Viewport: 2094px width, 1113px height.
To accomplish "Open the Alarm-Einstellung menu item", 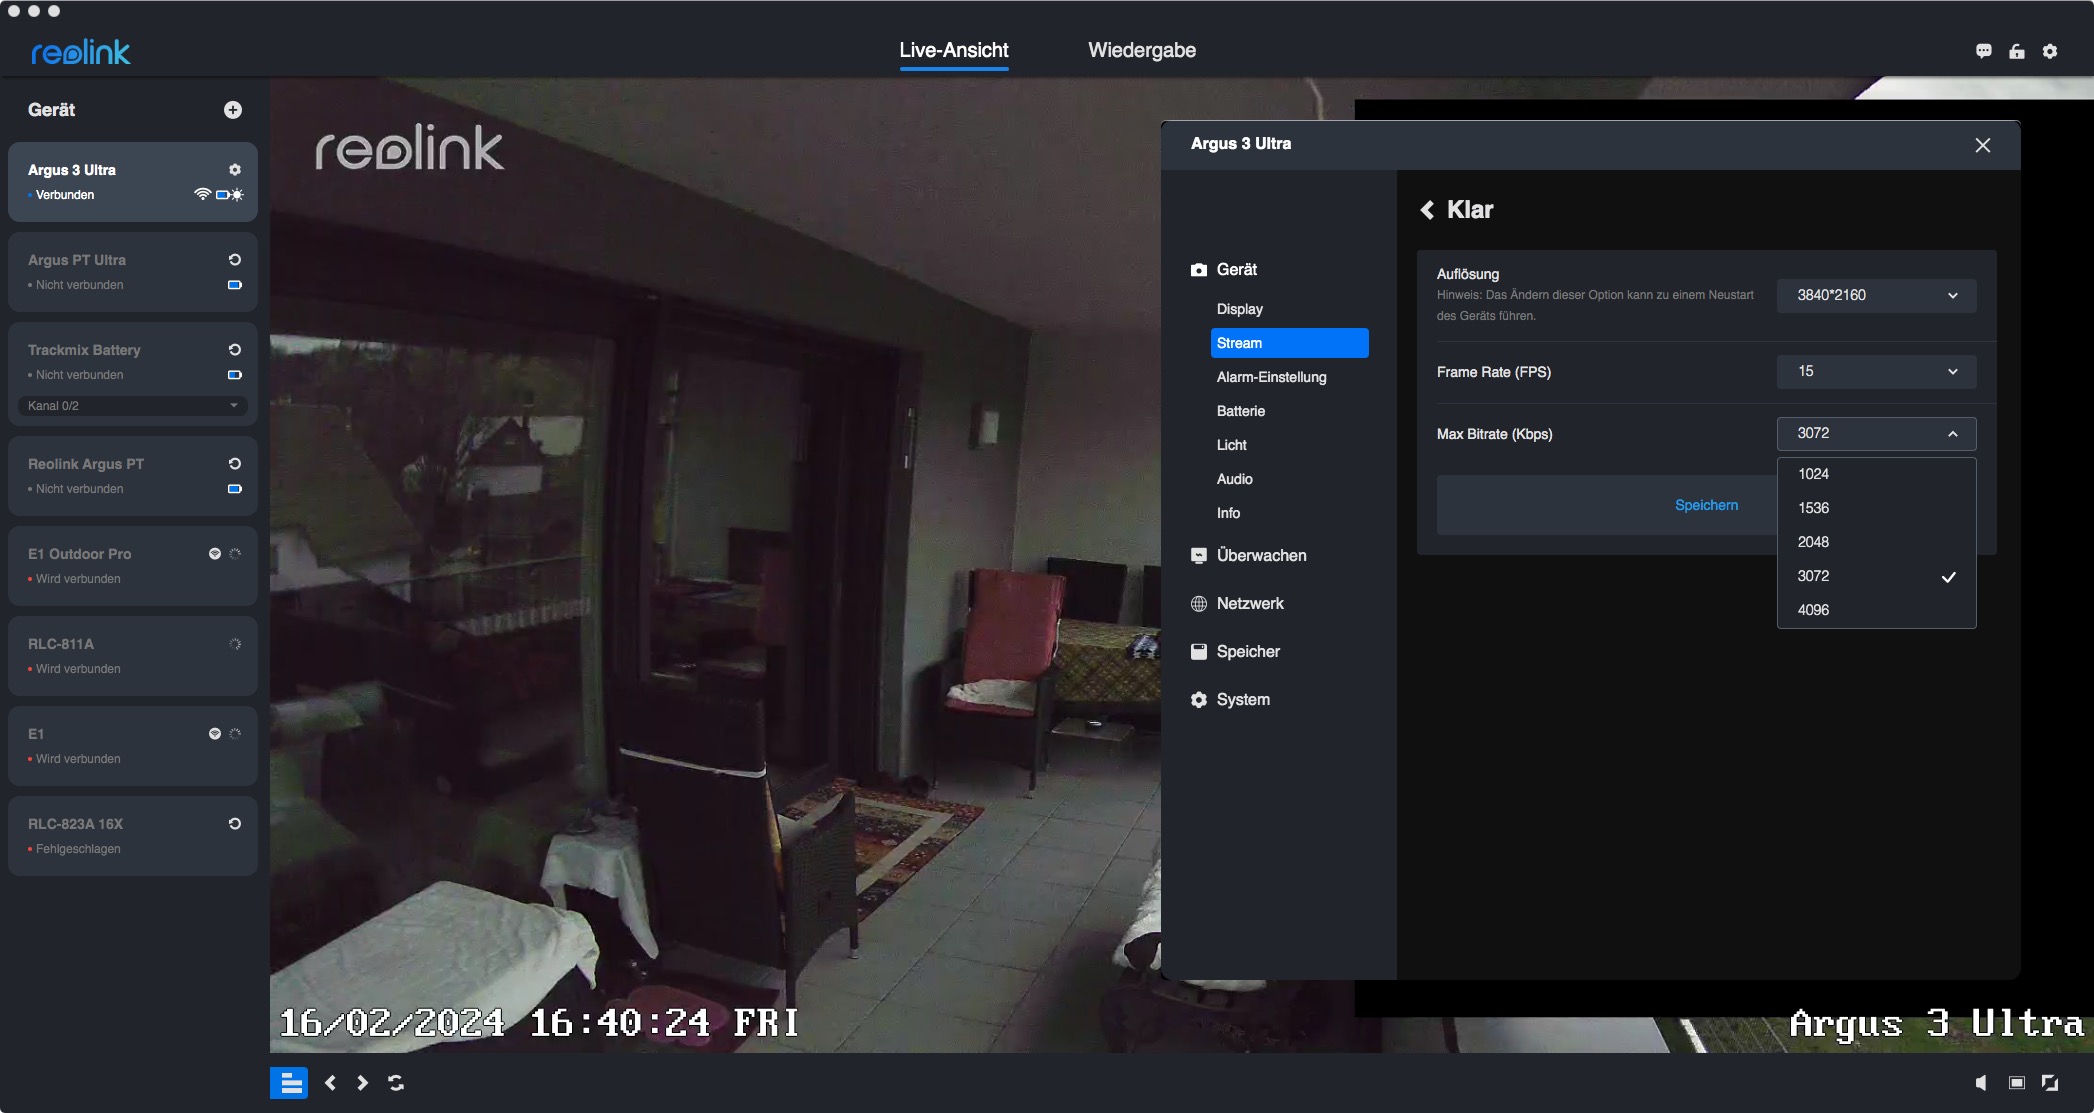I will point(1271,377).
